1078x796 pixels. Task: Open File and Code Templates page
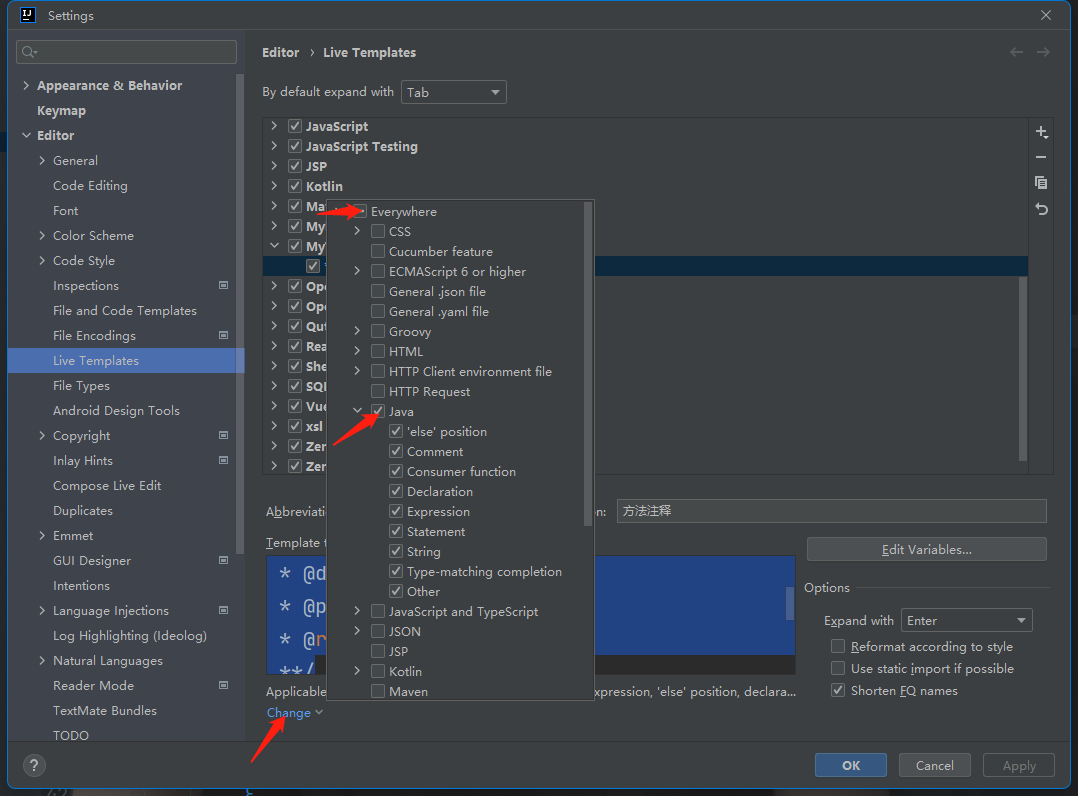click(124, 311)
